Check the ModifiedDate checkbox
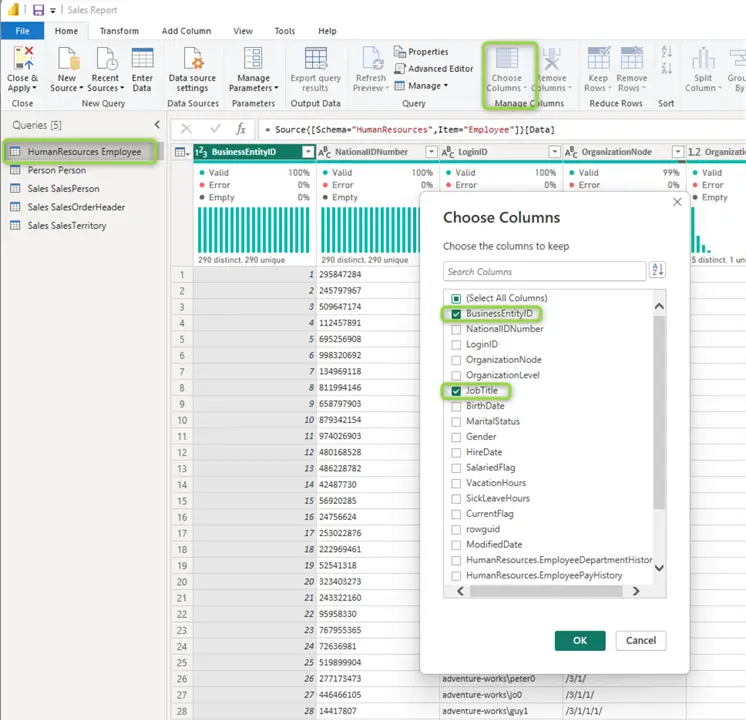This screenshot has height=720, width=746. click(x=456, y=545)
